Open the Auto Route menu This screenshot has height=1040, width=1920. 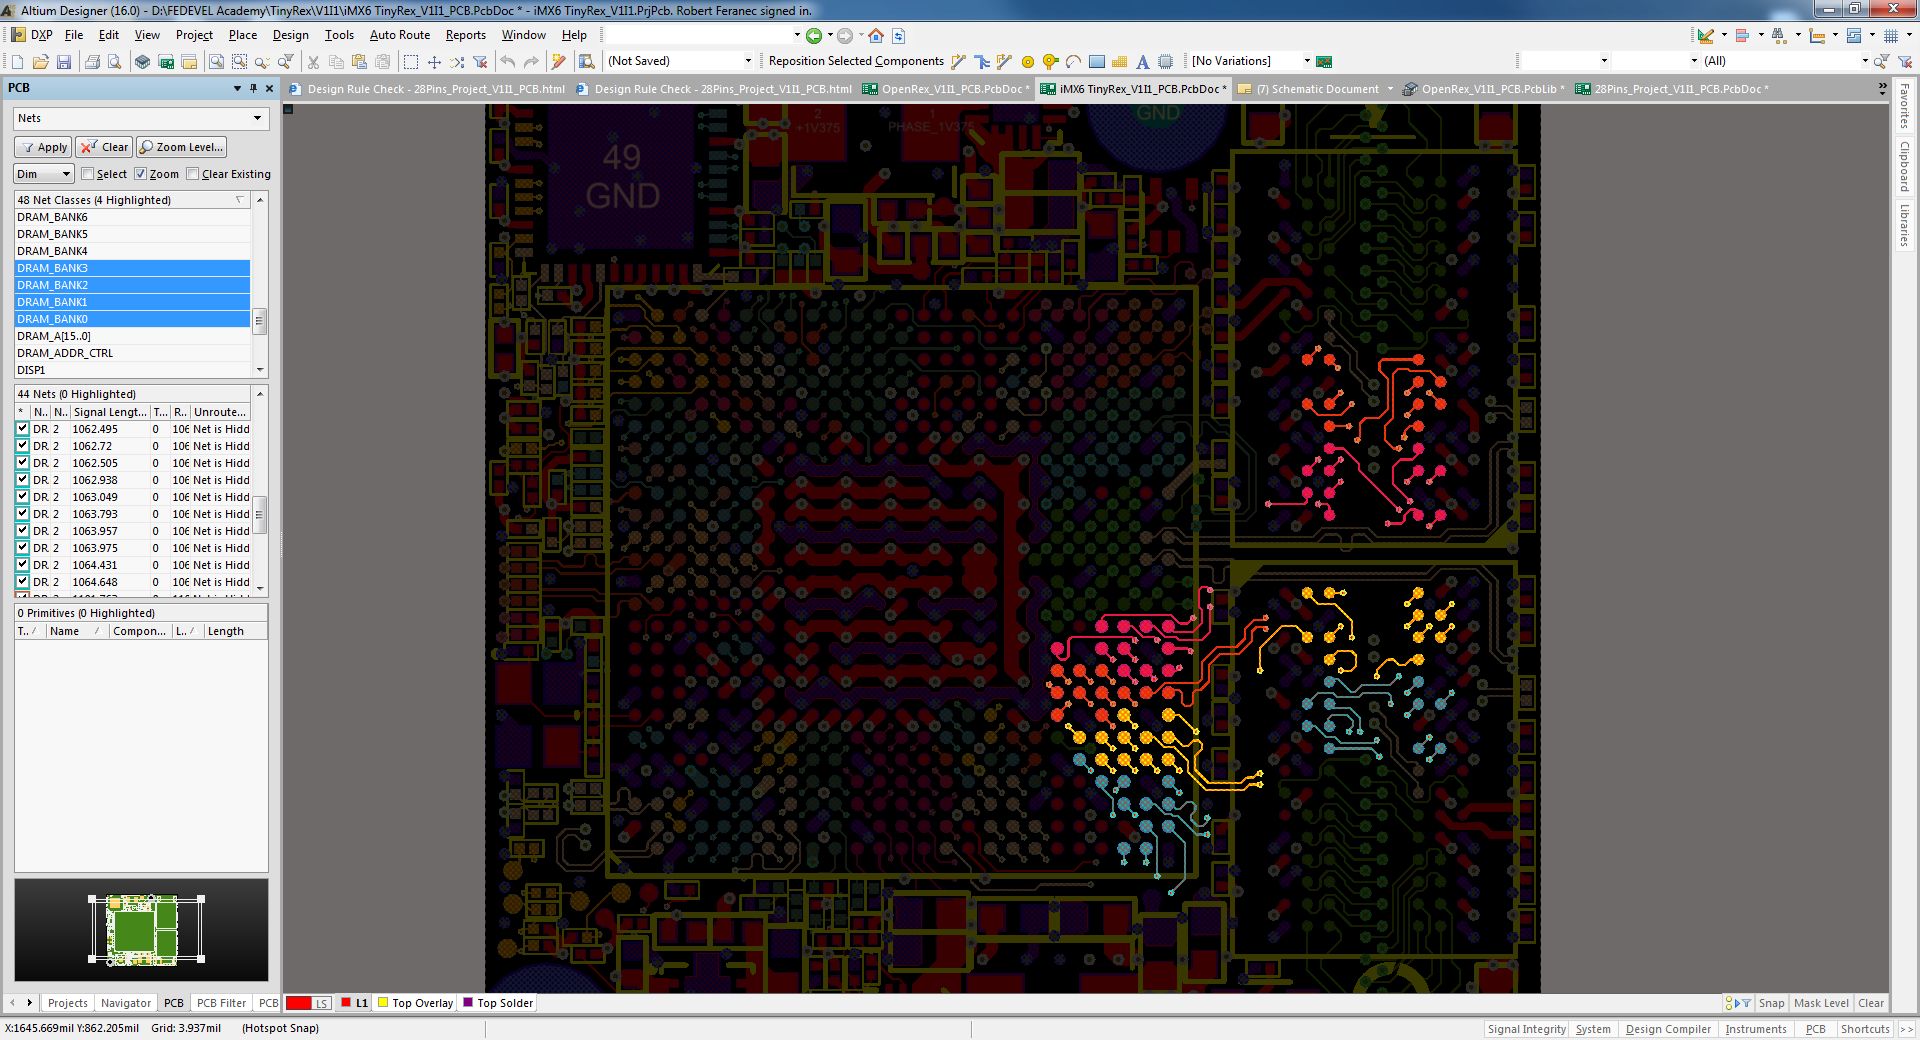[x=399, y=34]
